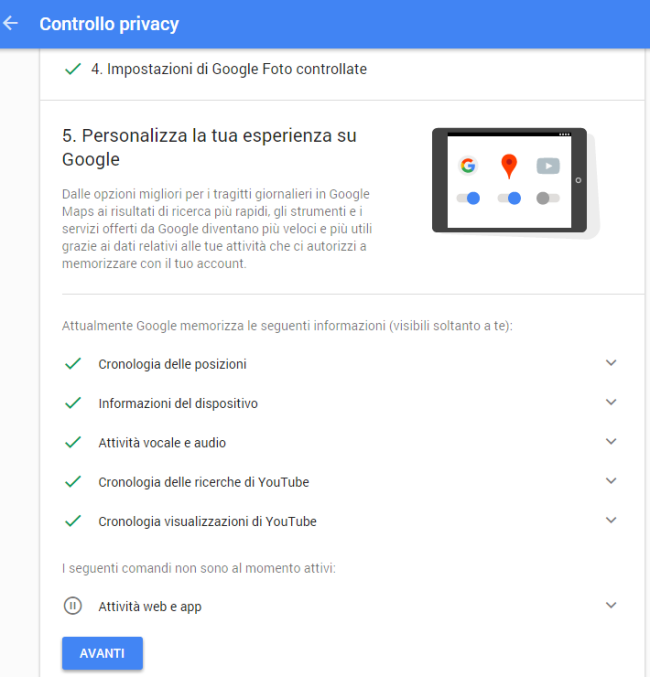This screenshot has height=677, width=650.
Task: Open step 4 Impostazioni di Google Foto
Action: (x=236, y=69)
